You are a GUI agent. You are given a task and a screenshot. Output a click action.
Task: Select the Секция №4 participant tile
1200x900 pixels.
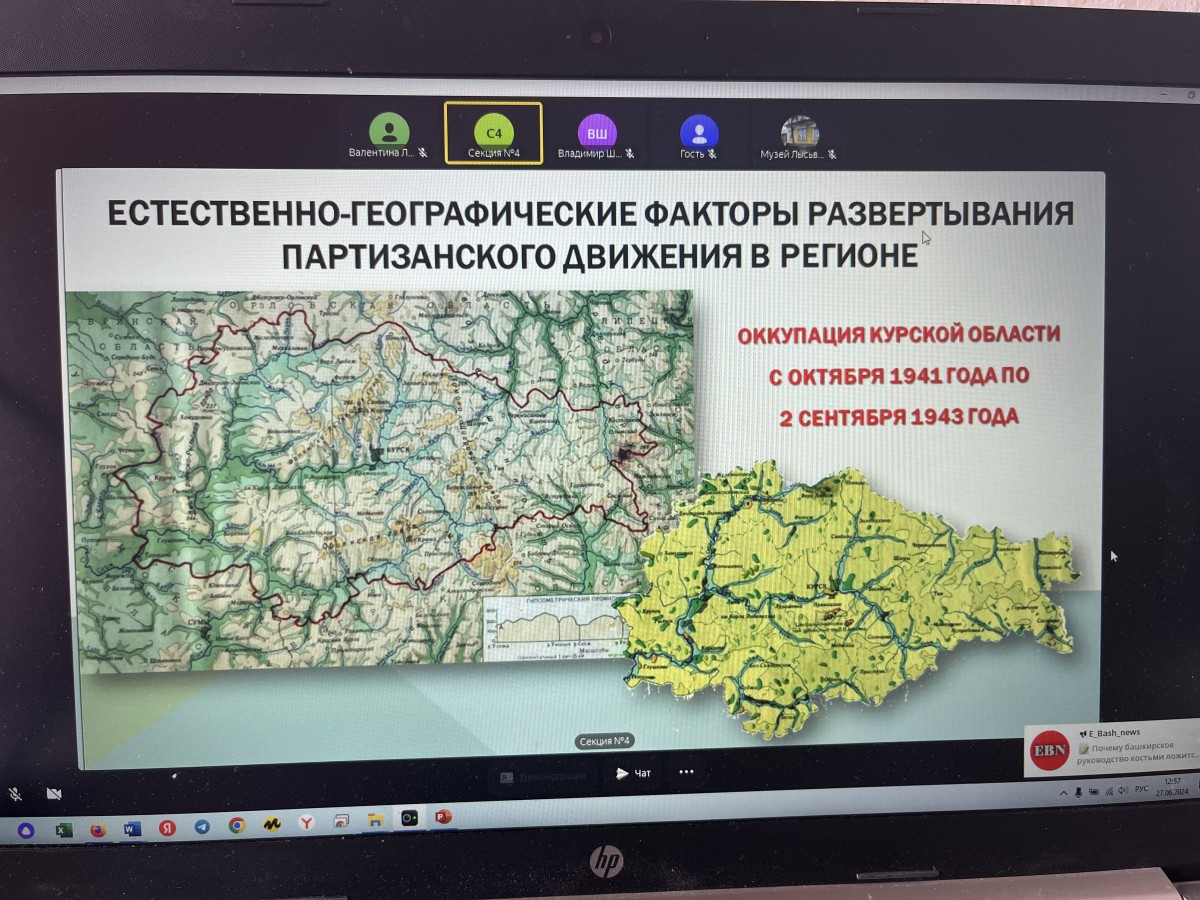point(494,134)
